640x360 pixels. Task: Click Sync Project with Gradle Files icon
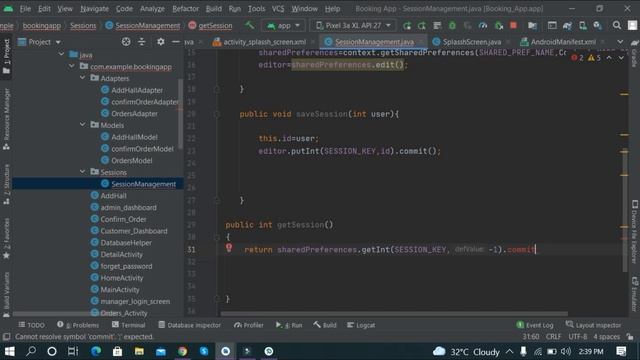coord(567,26)
